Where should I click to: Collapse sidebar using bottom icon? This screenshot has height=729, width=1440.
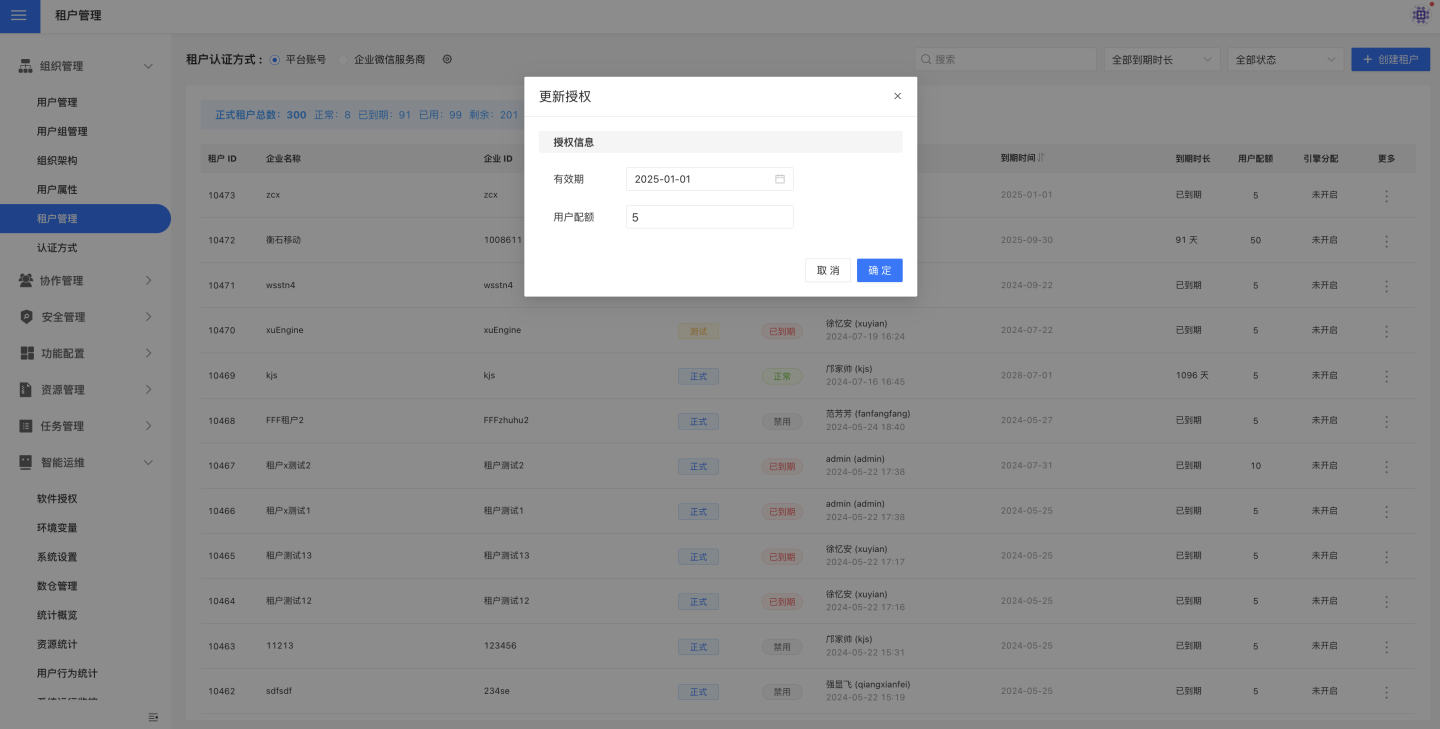[x=153, y=717]
